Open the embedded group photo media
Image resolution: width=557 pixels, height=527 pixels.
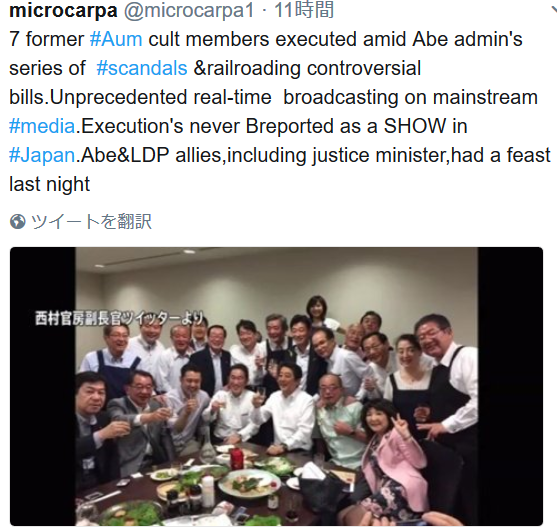pyautogui.click(x=276, y=387)
